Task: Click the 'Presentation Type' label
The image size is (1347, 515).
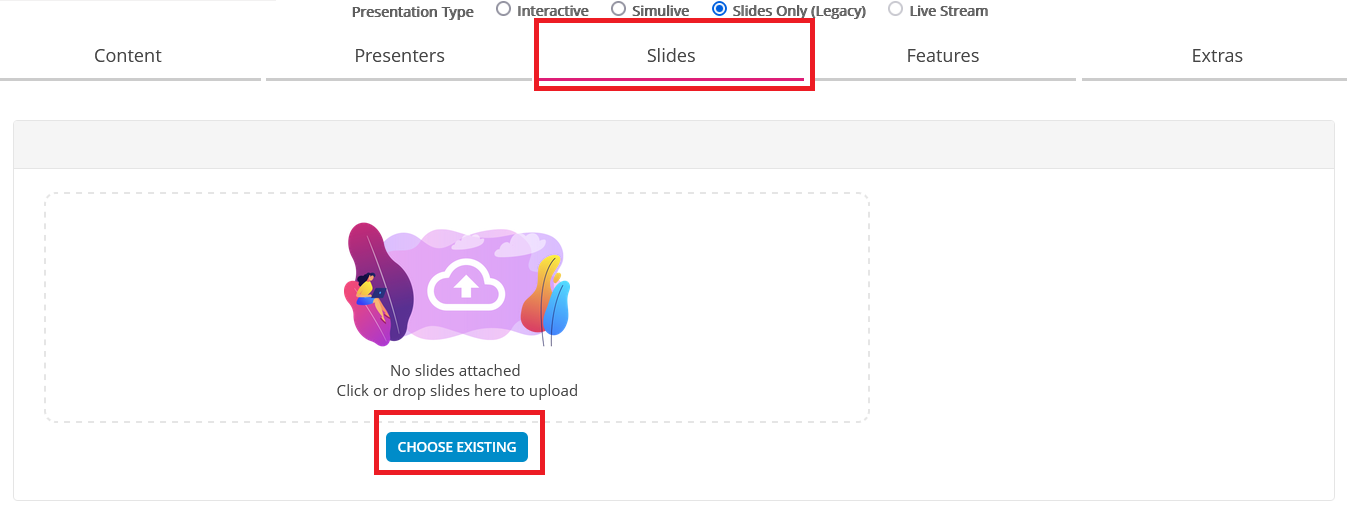Action: point(413,12)
